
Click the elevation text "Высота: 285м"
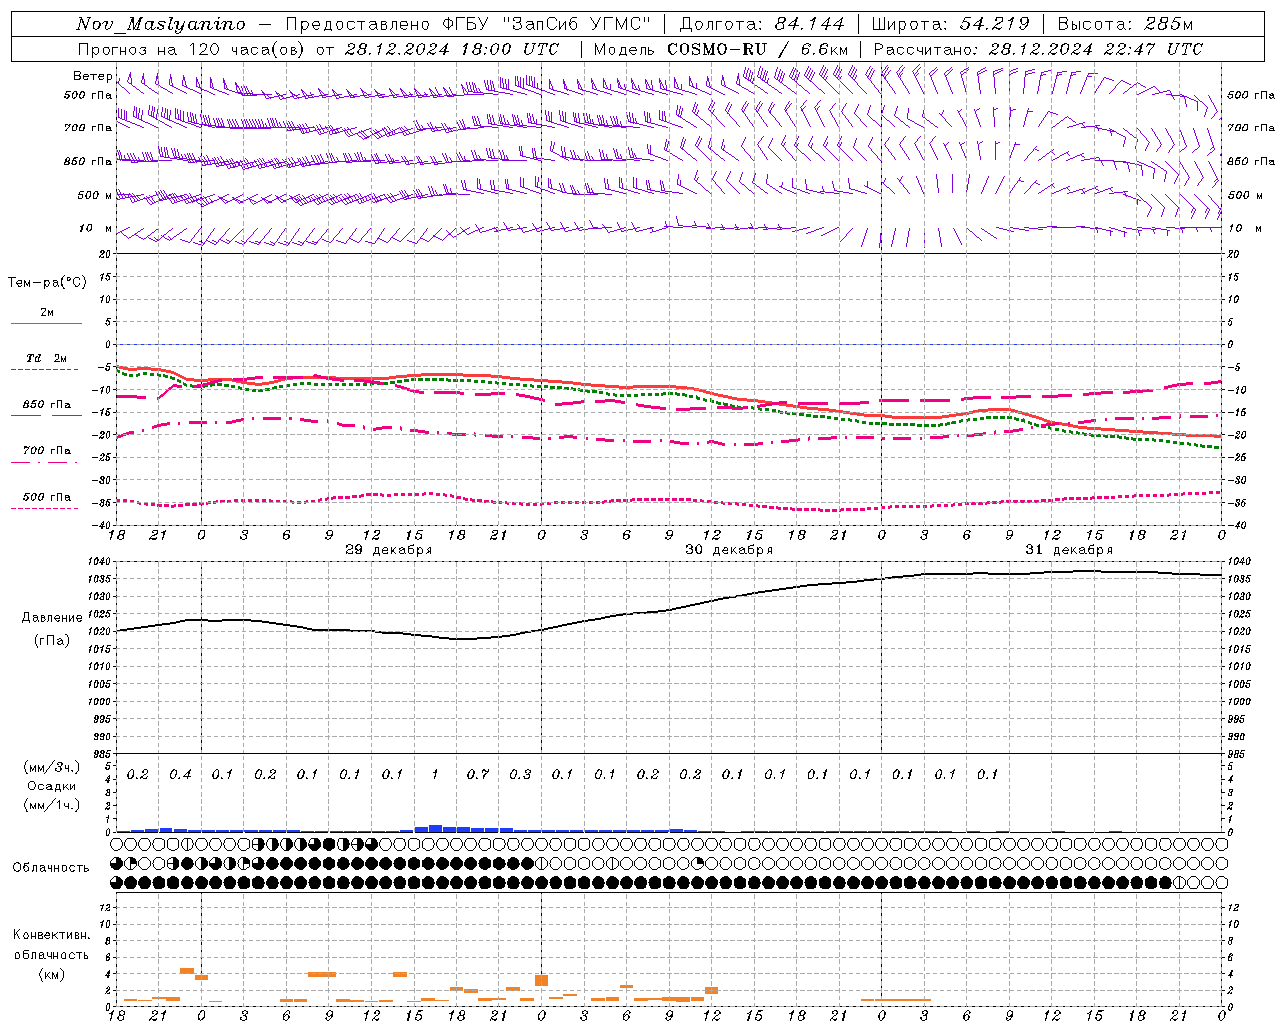coord(1125,24)
